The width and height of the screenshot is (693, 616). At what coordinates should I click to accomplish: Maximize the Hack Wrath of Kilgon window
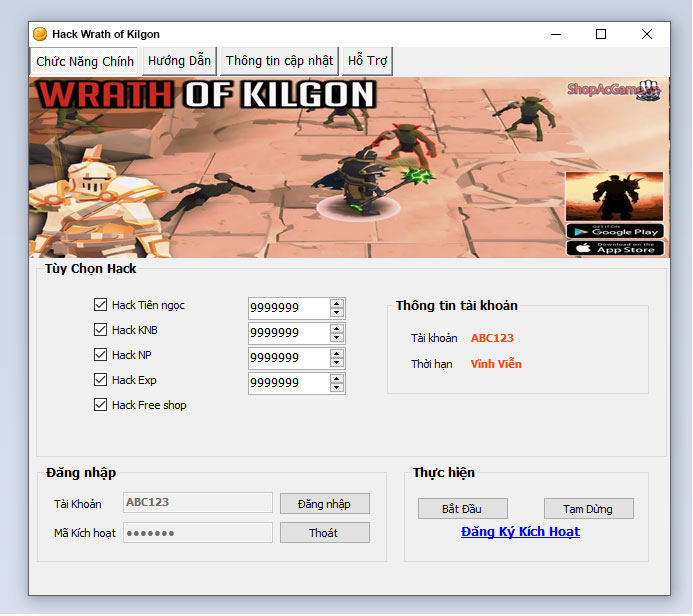[x=601, y=34]
